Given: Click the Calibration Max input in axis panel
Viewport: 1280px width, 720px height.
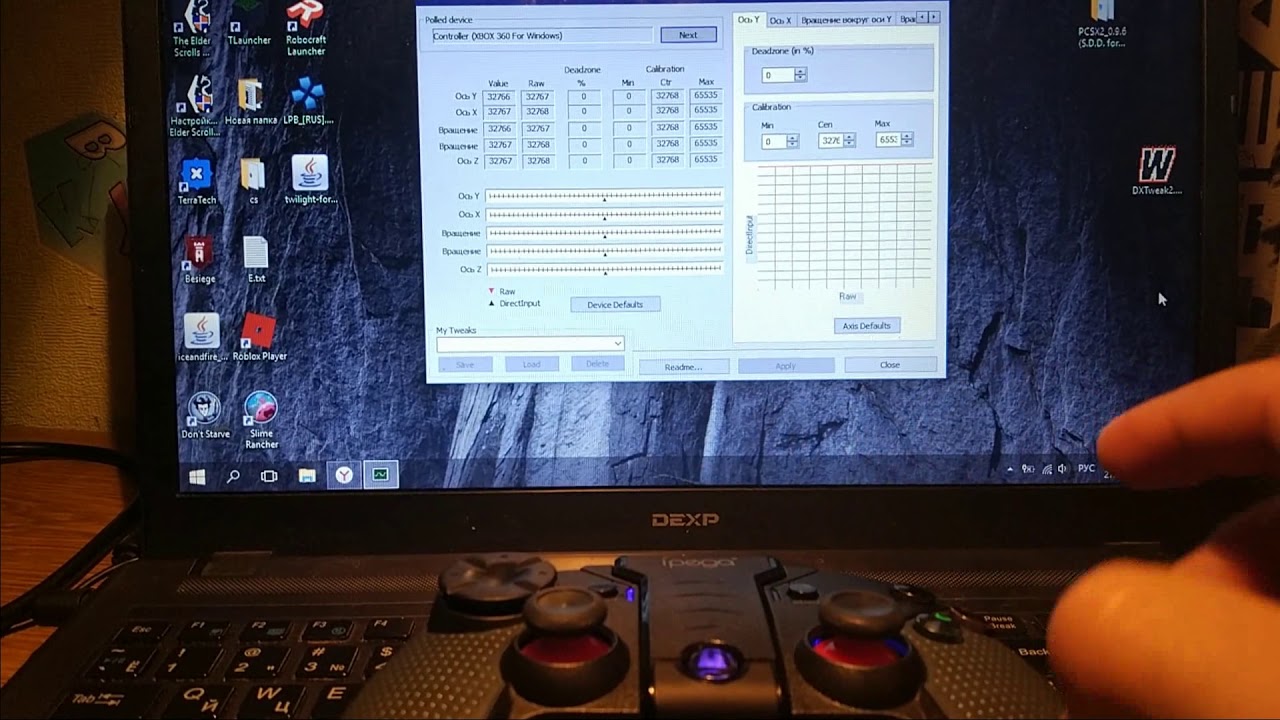Looking at the screenshot, I should click(x=888, y=140).
